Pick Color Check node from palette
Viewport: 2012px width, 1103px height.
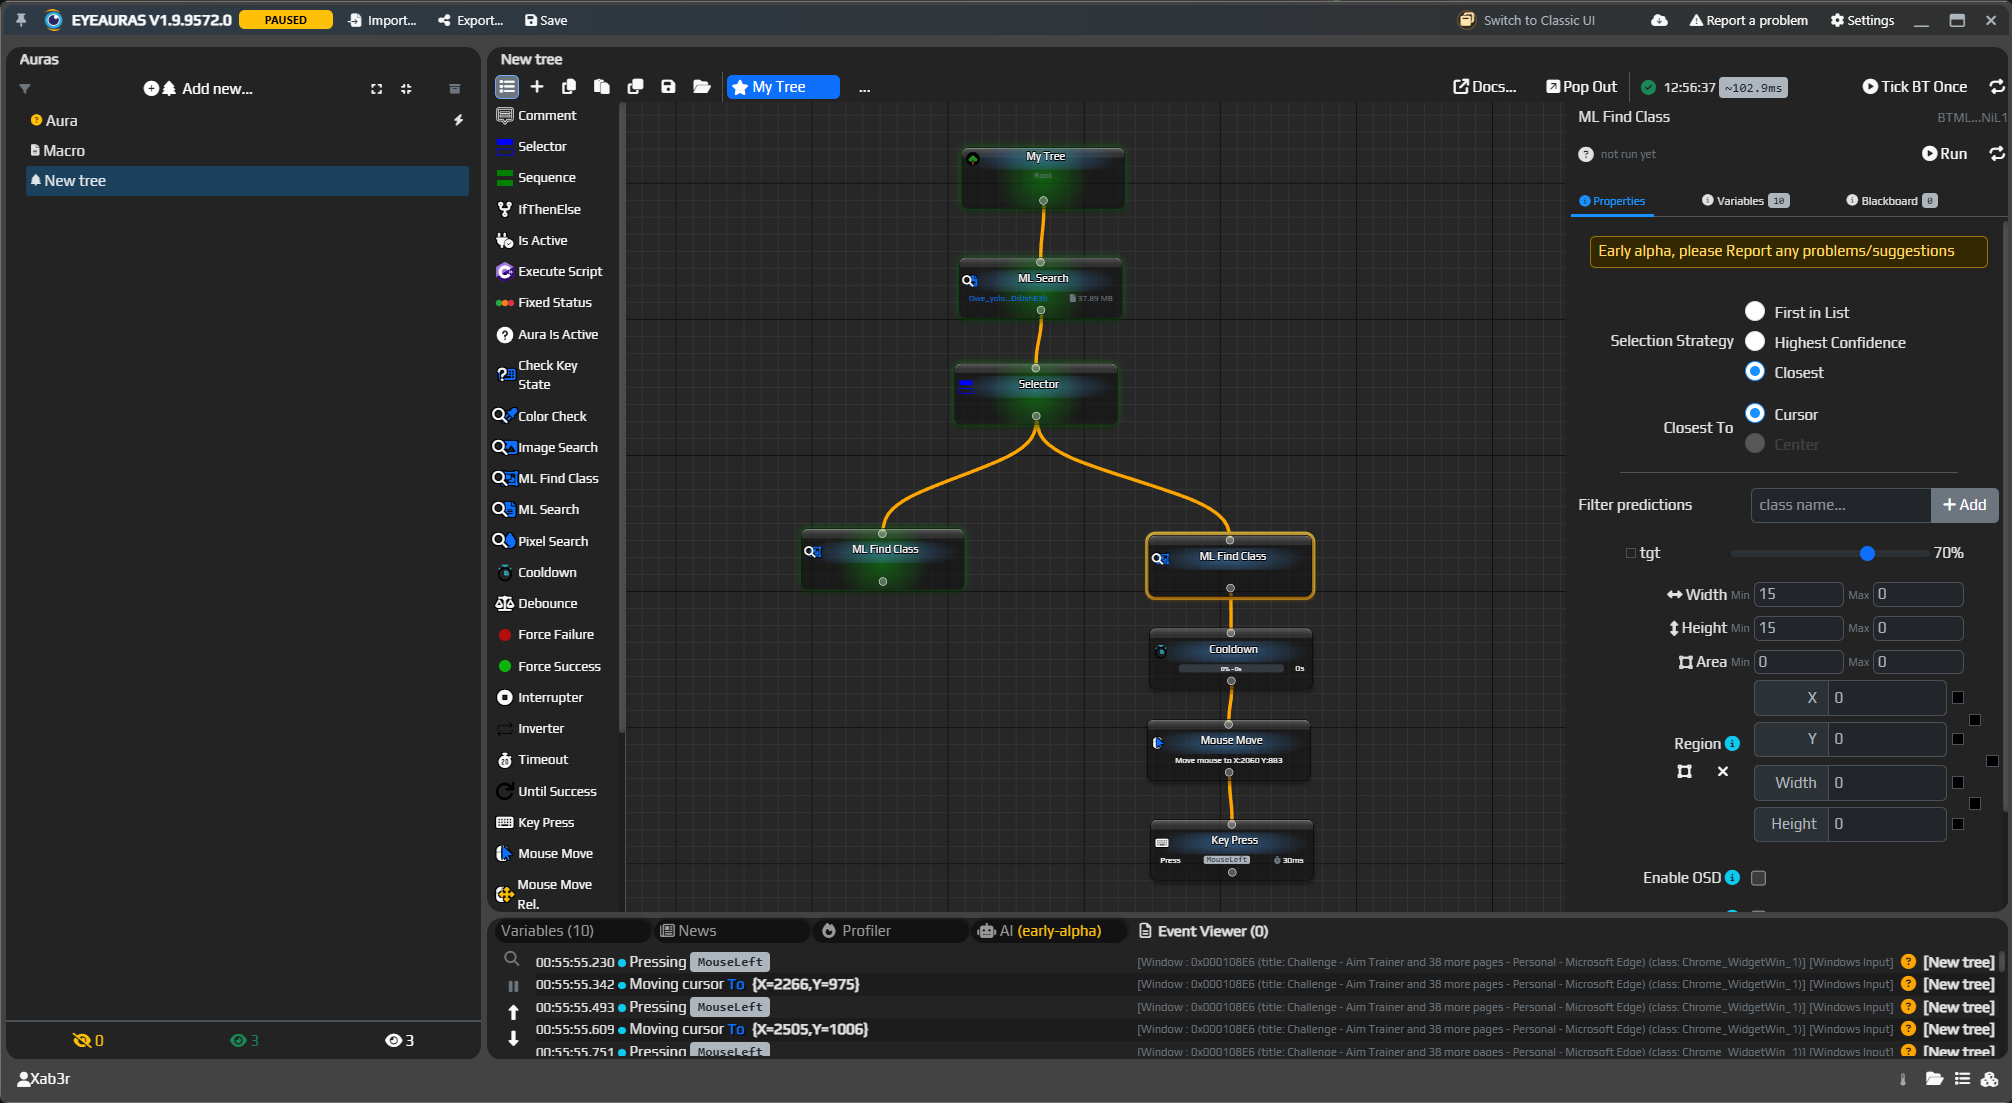click(x=552, y=417)
